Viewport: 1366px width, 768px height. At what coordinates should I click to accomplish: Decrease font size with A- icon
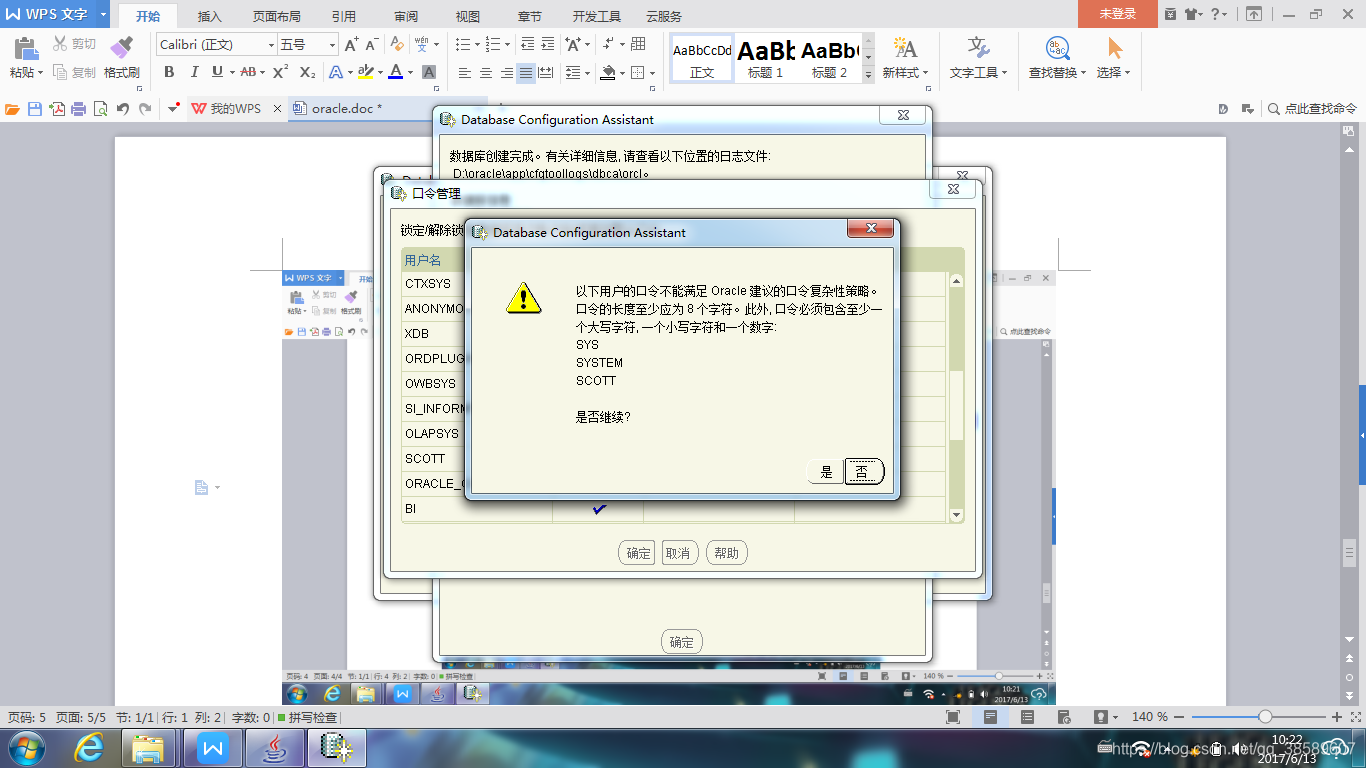point(372,44)
